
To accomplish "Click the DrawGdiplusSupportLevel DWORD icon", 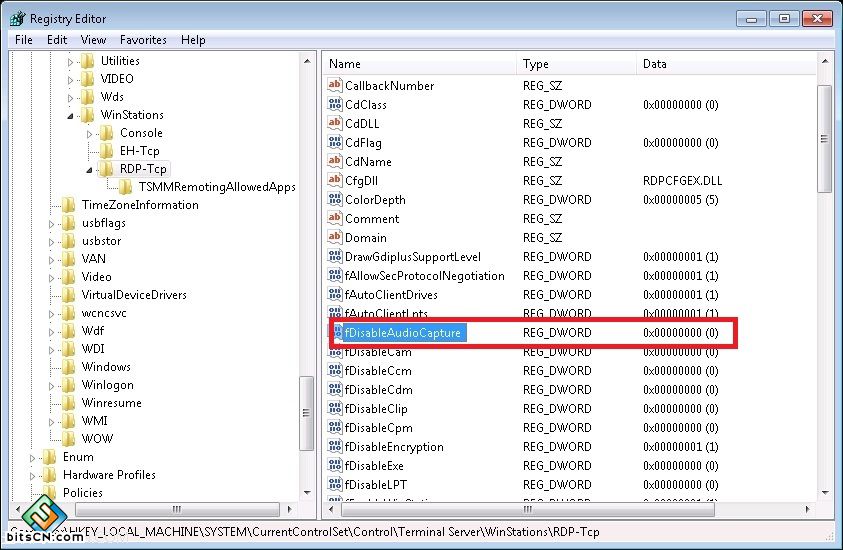I will coord(334,256).
